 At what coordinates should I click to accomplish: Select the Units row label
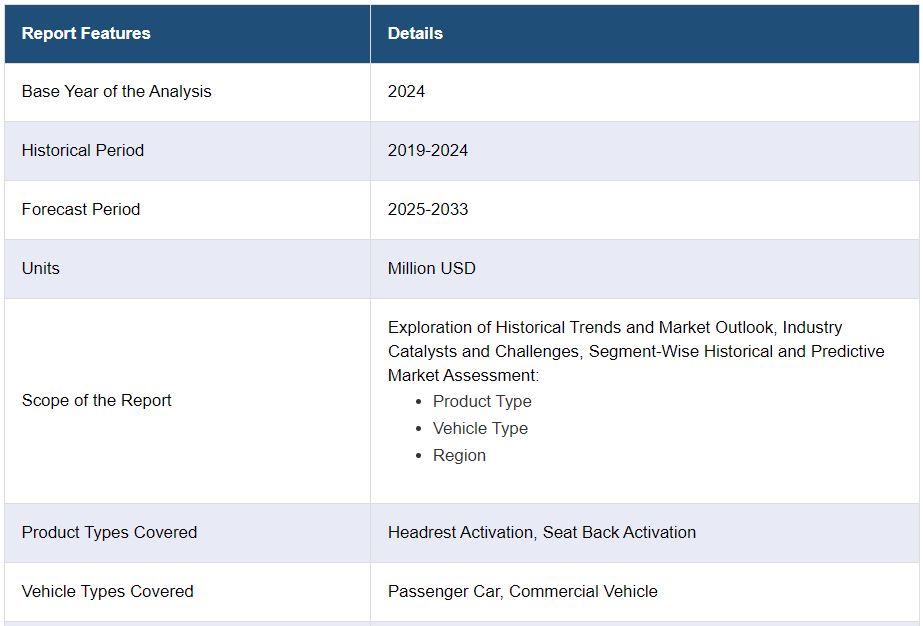pos(41,268)
